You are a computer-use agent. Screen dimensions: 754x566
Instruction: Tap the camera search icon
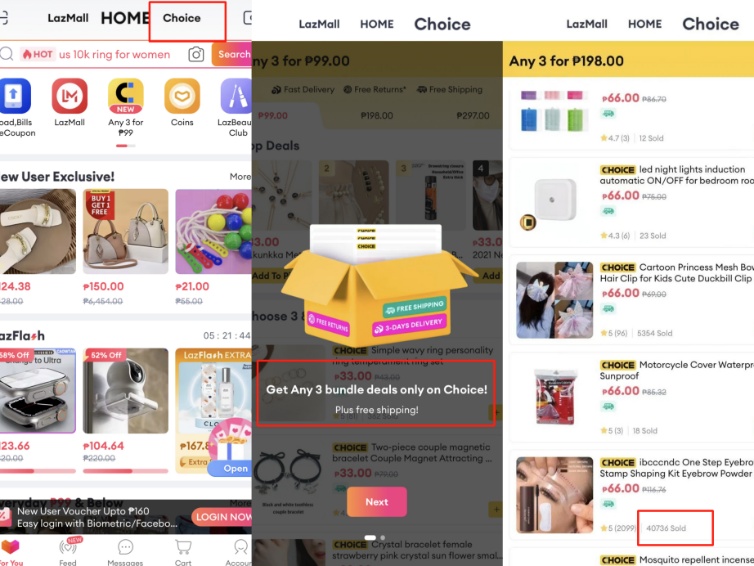pos(196,54)
